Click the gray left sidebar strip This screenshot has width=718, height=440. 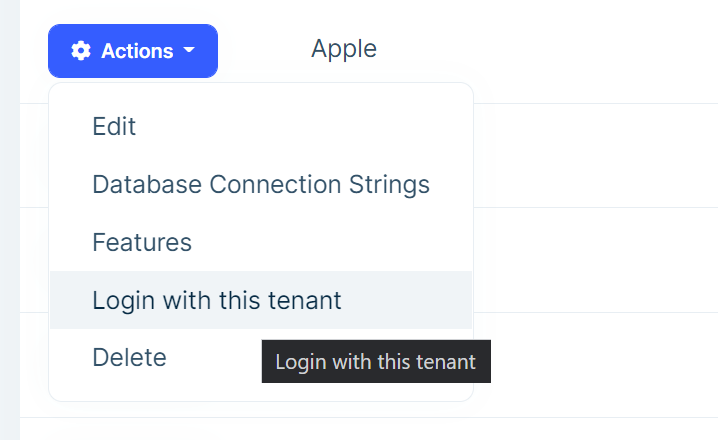click(9, 220)
